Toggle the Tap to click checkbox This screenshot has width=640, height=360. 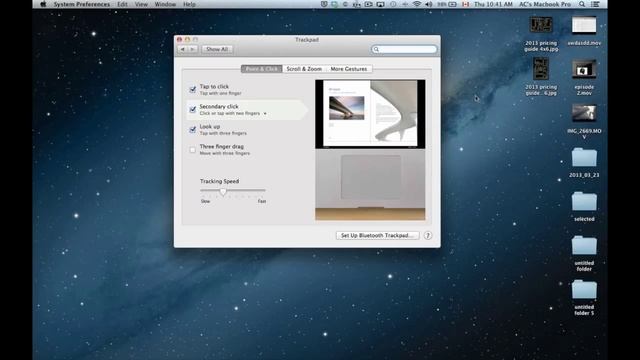coord(193,89)
